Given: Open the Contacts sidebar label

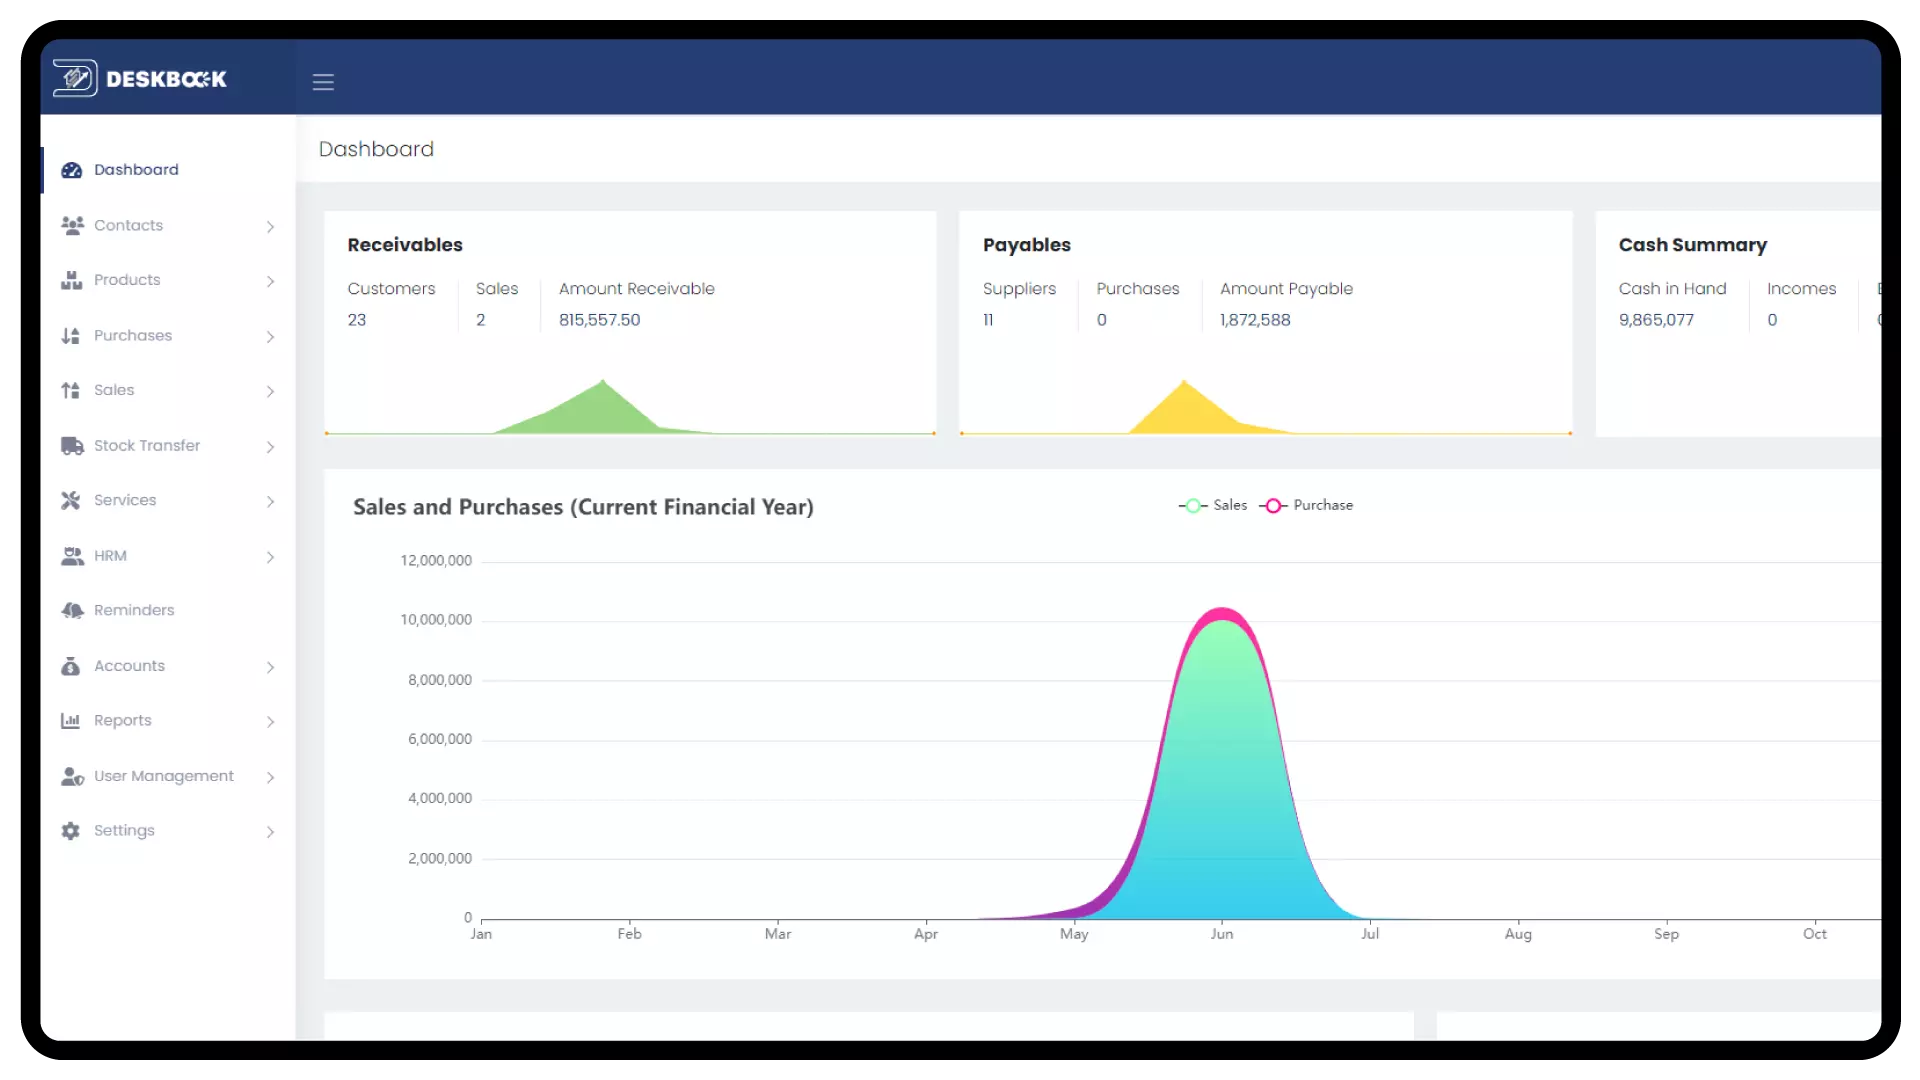Looking at the screenshot, I should coord(128,225).
